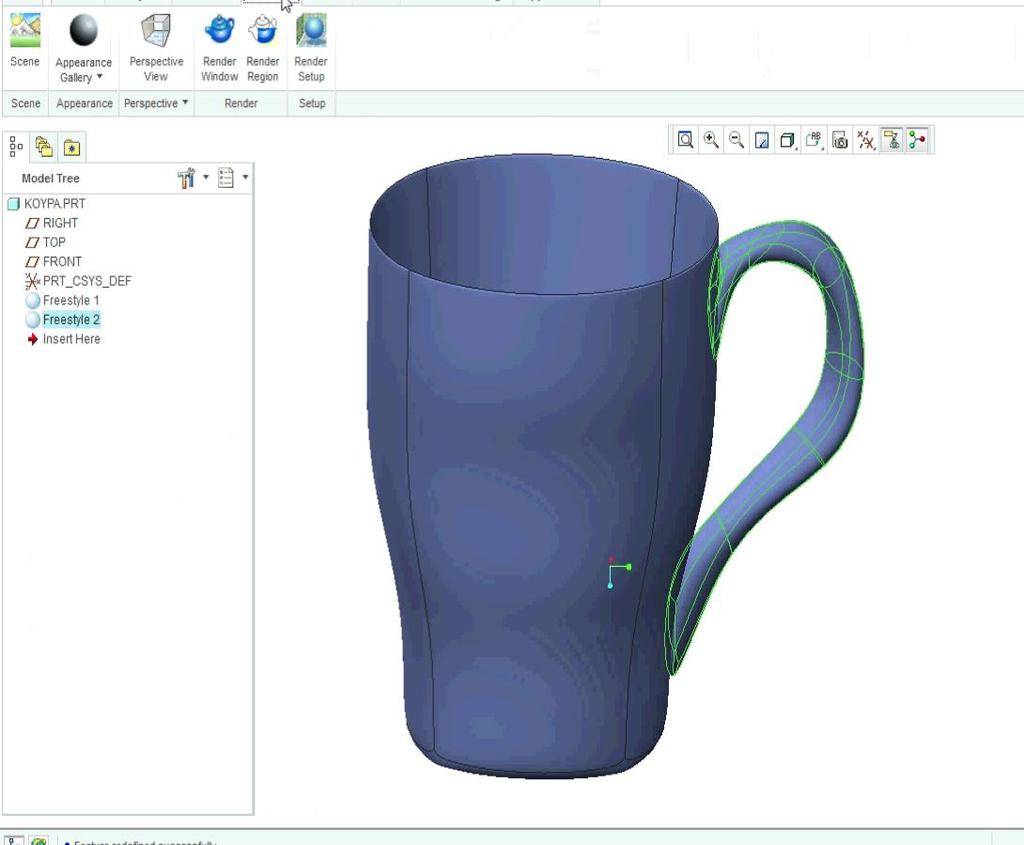Viewport: 1024px width, 845px height.
Task: Select the FRONT datum plane
Action: coord(62,262)
